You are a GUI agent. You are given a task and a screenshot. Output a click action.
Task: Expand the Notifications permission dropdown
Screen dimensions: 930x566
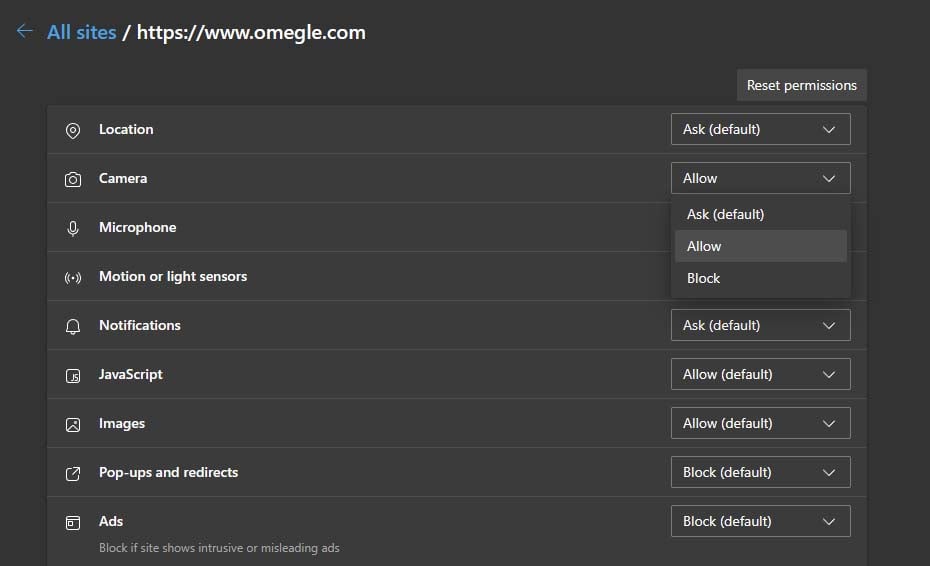tap(760, 325)
